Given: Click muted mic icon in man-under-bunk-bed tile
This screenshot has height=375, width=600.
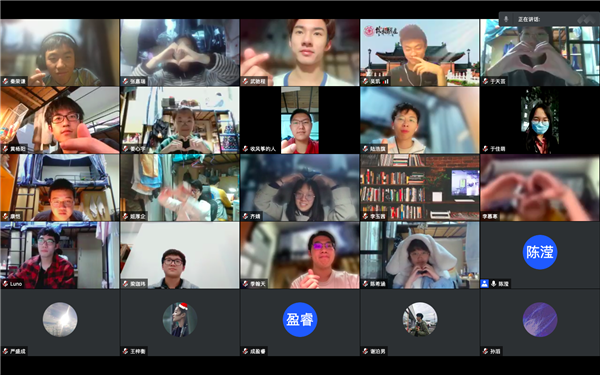Looking at the screenshot, I should pyautogui.click(x=5, y=217).
